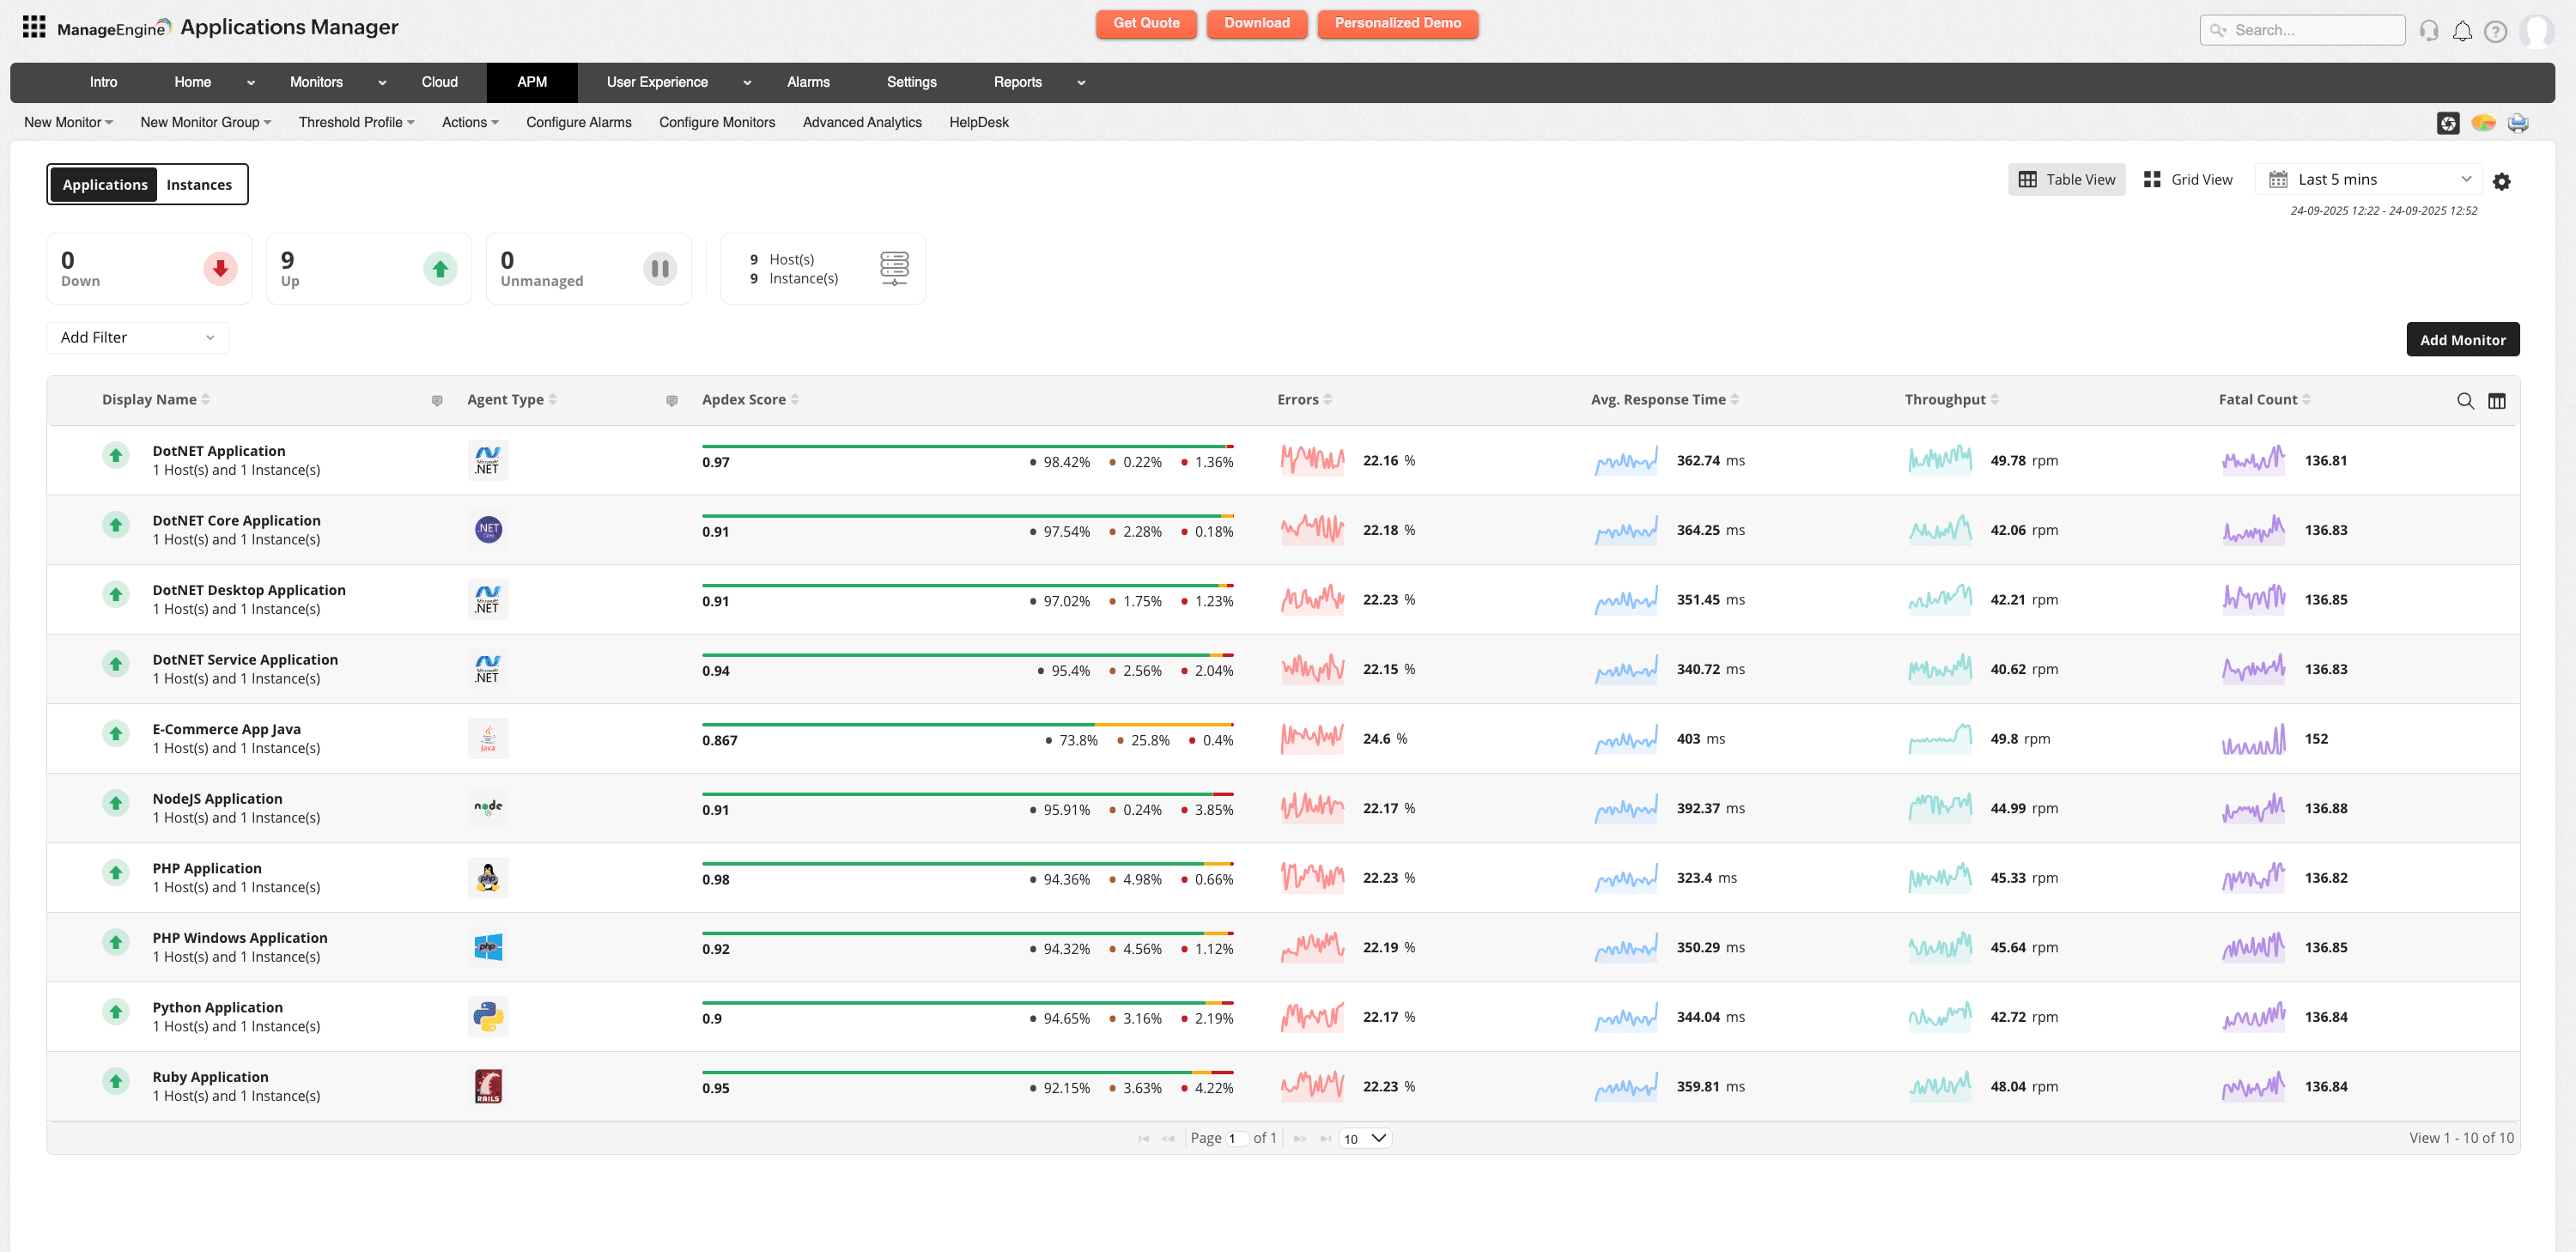
Task: Click the Add Monitor button
Action: 2462,339
